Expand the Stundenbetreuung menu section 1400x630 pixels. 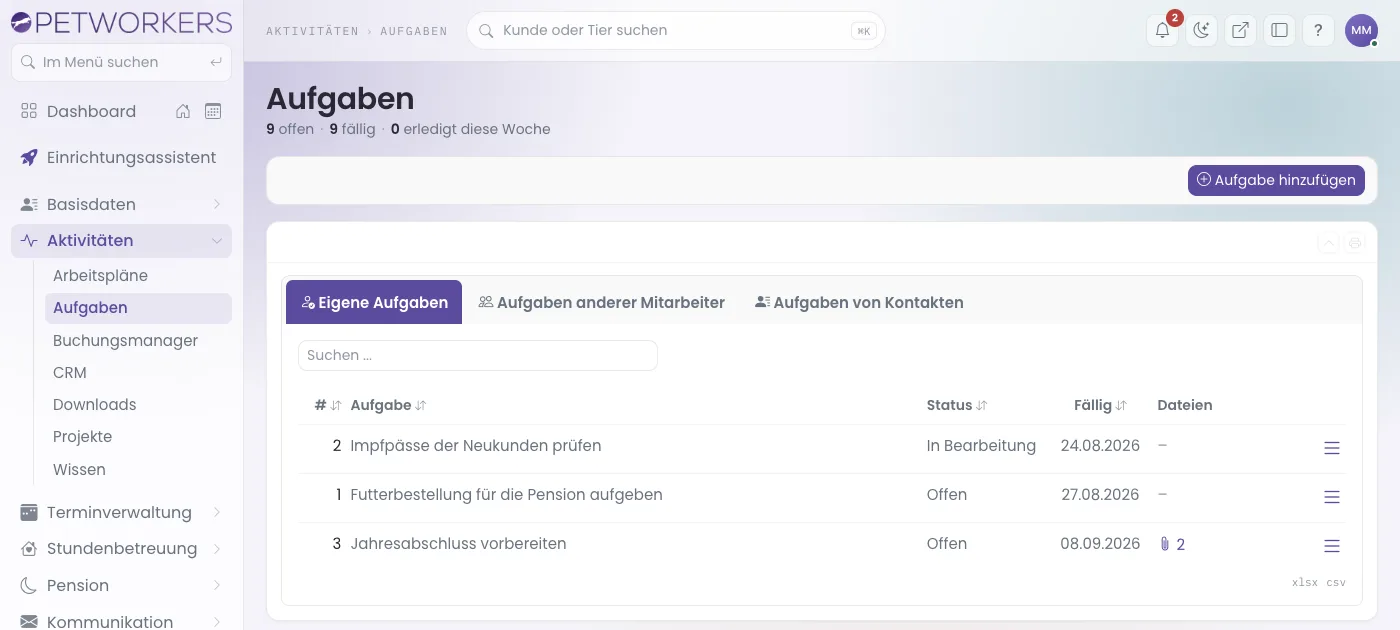tap(121, 548)
